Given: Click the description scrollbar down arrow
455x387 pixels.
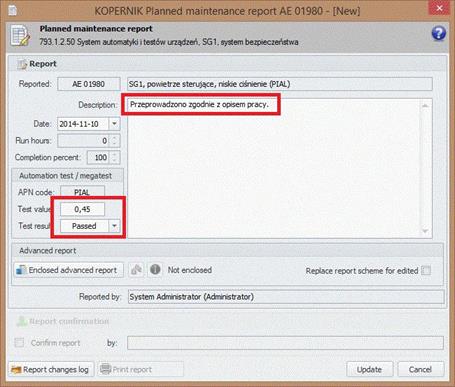Looking at the screenshot, I should pos(425,231).
